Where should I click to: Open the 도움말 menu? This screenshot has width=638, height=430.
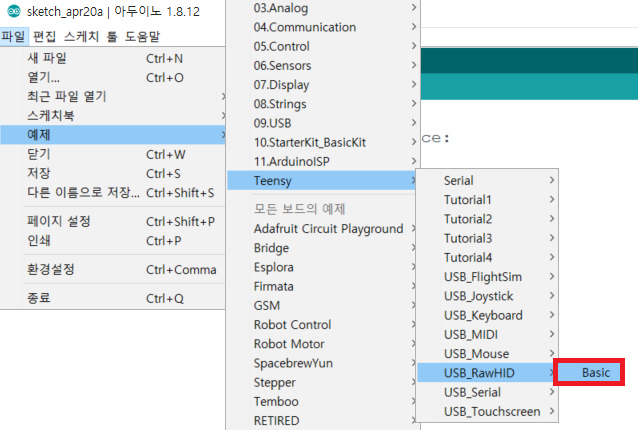(x=142, y=37)
